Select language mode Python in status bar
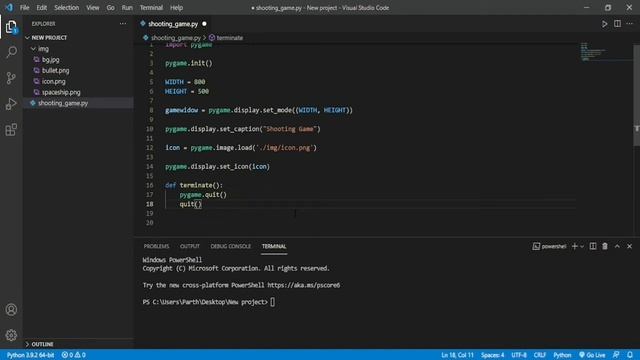This screenshot has width=640, height=360. pos(562,355)
